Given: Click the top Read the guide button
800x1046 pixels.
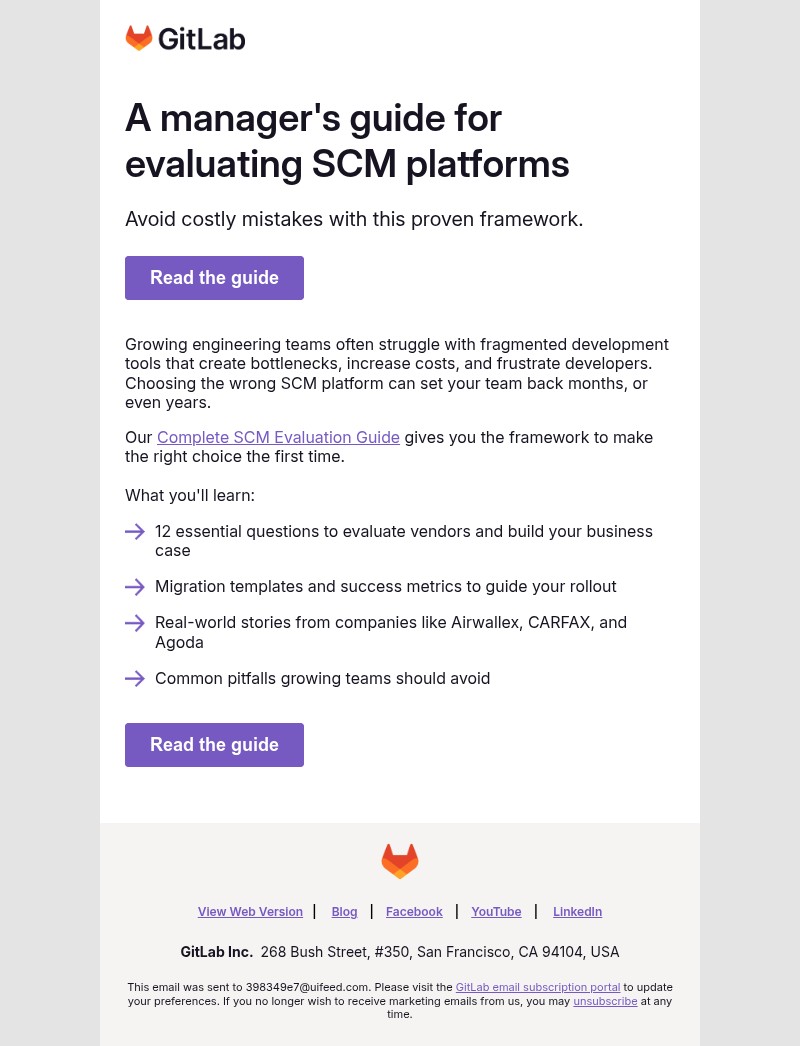Looking at the screenshot, I should pos(214,278).
